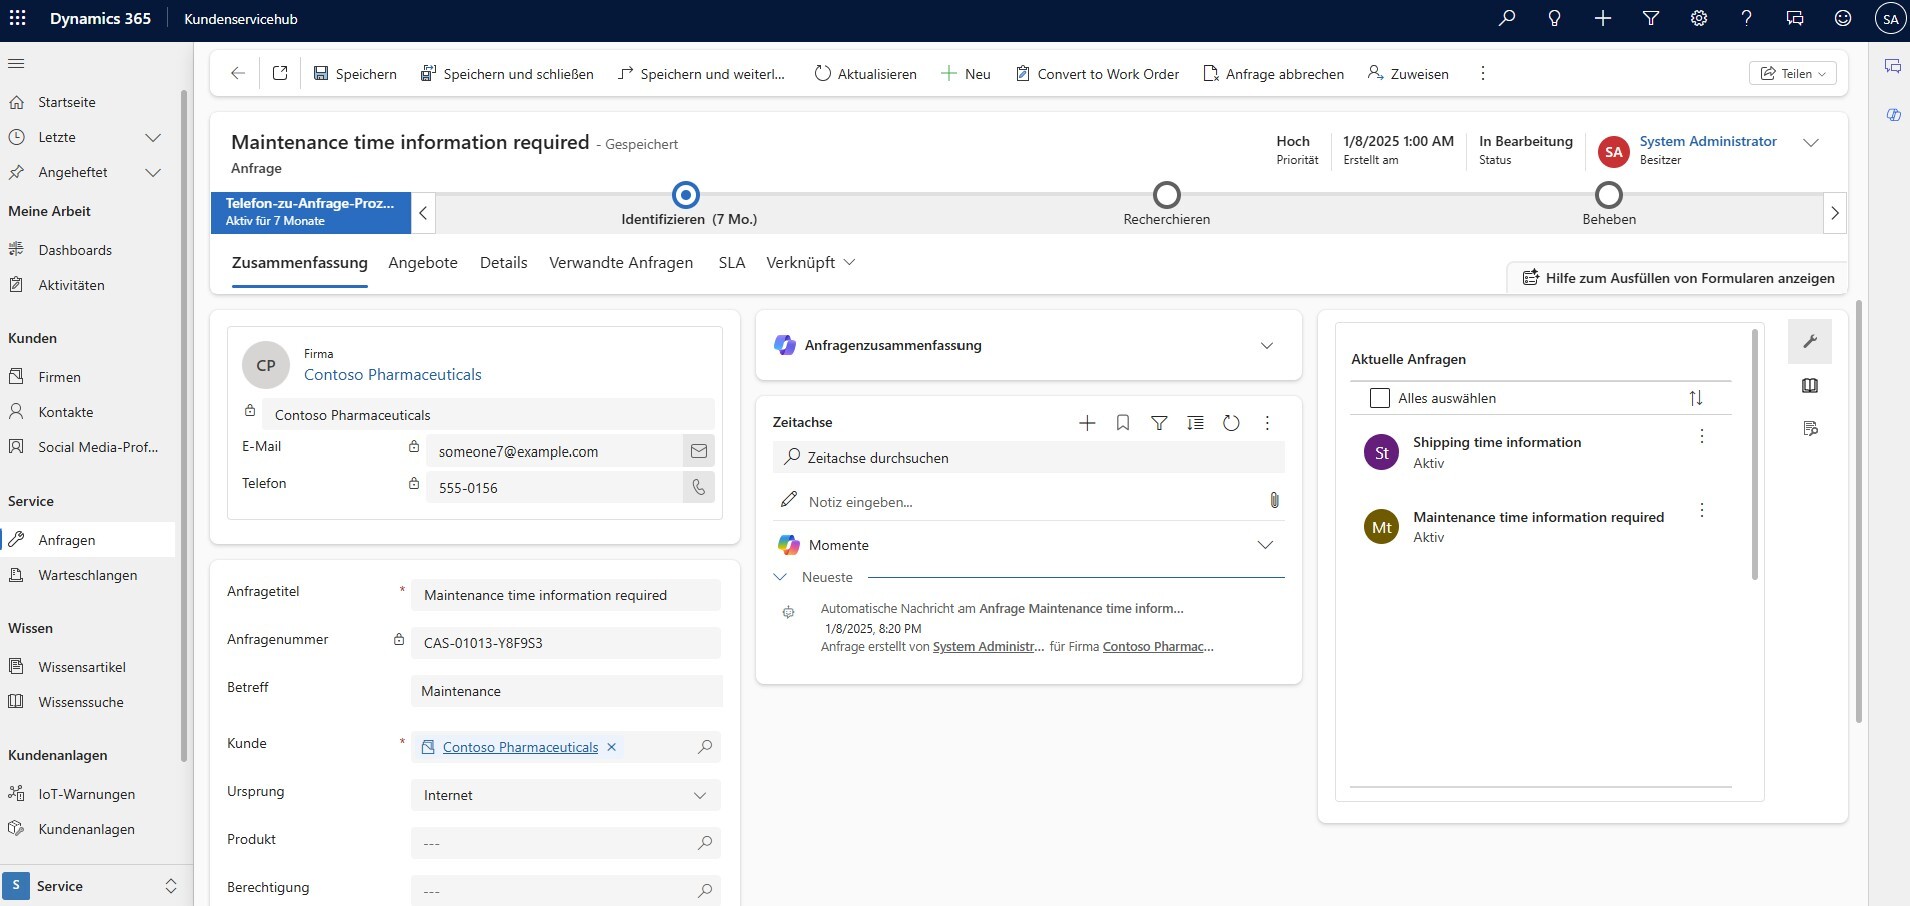Click Speichern und schließen button
The height and width of the screenshot is (906, 1910).
(507, 74)
